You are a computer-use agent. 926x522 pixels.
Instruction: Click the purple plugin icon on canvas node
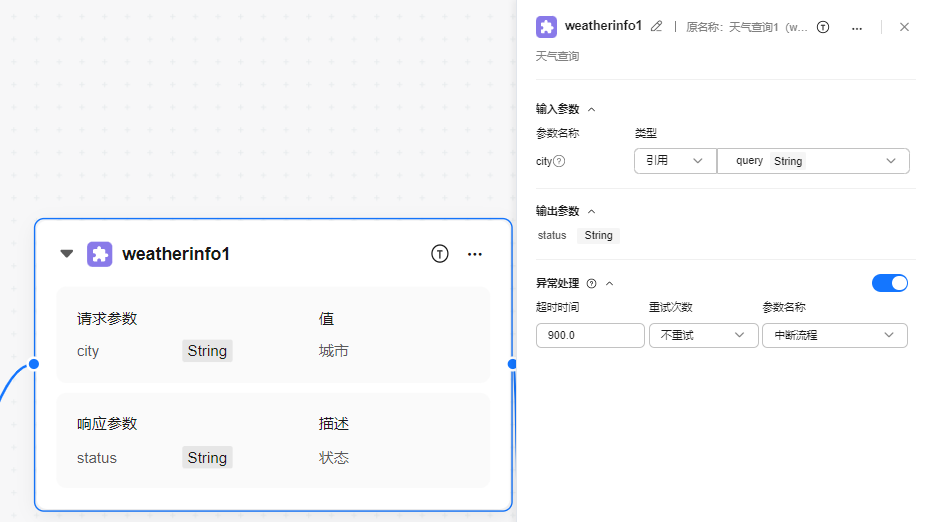100,254
